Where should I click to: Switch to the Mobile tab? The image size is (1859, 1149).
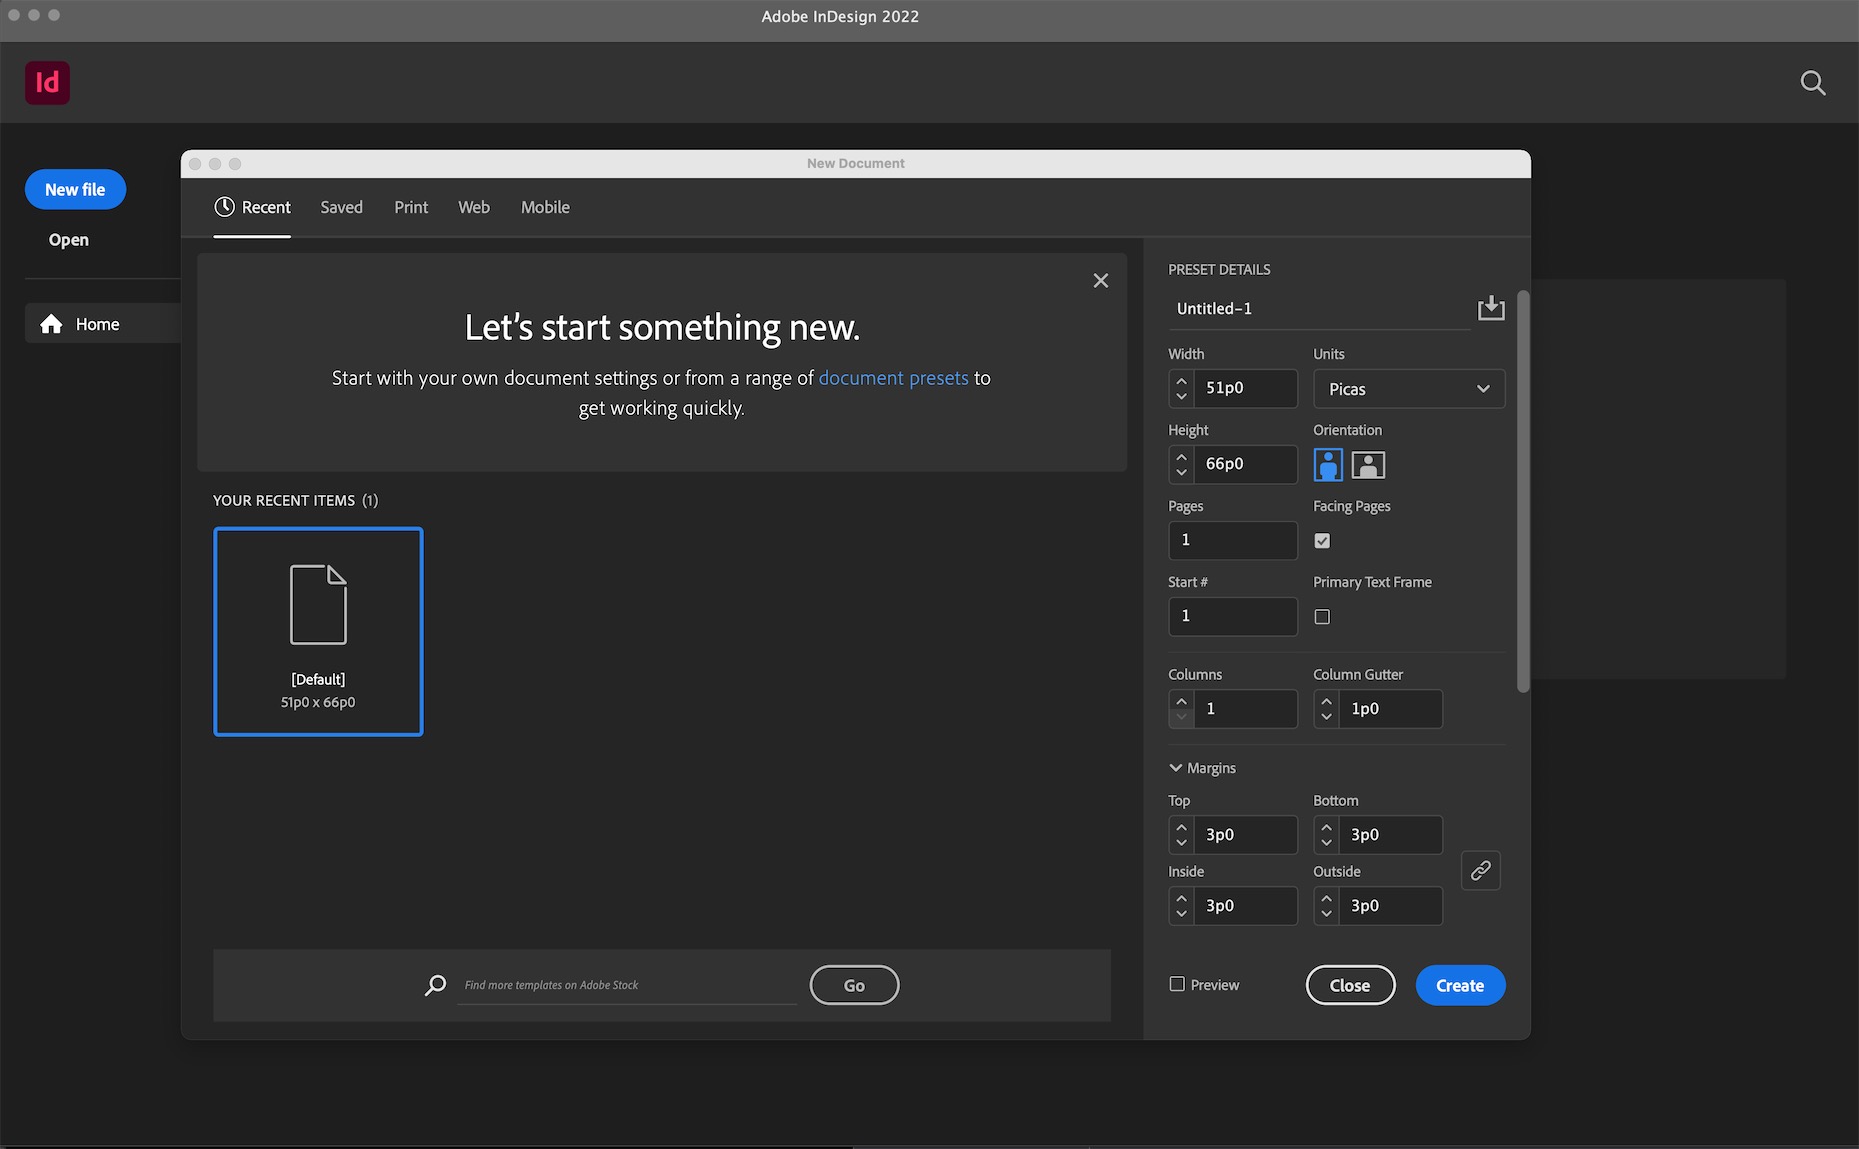click(x=545, y=207)
